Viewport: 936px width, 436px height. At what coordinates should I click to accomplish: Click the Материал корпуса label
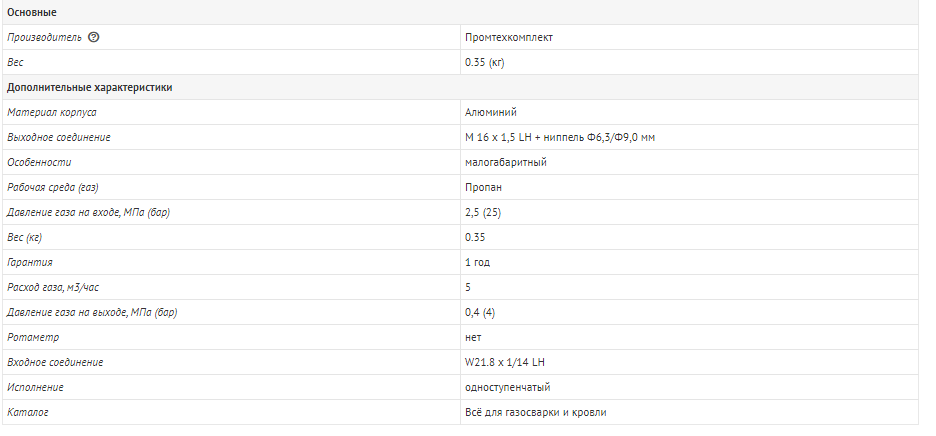click(x=51, y=112)
